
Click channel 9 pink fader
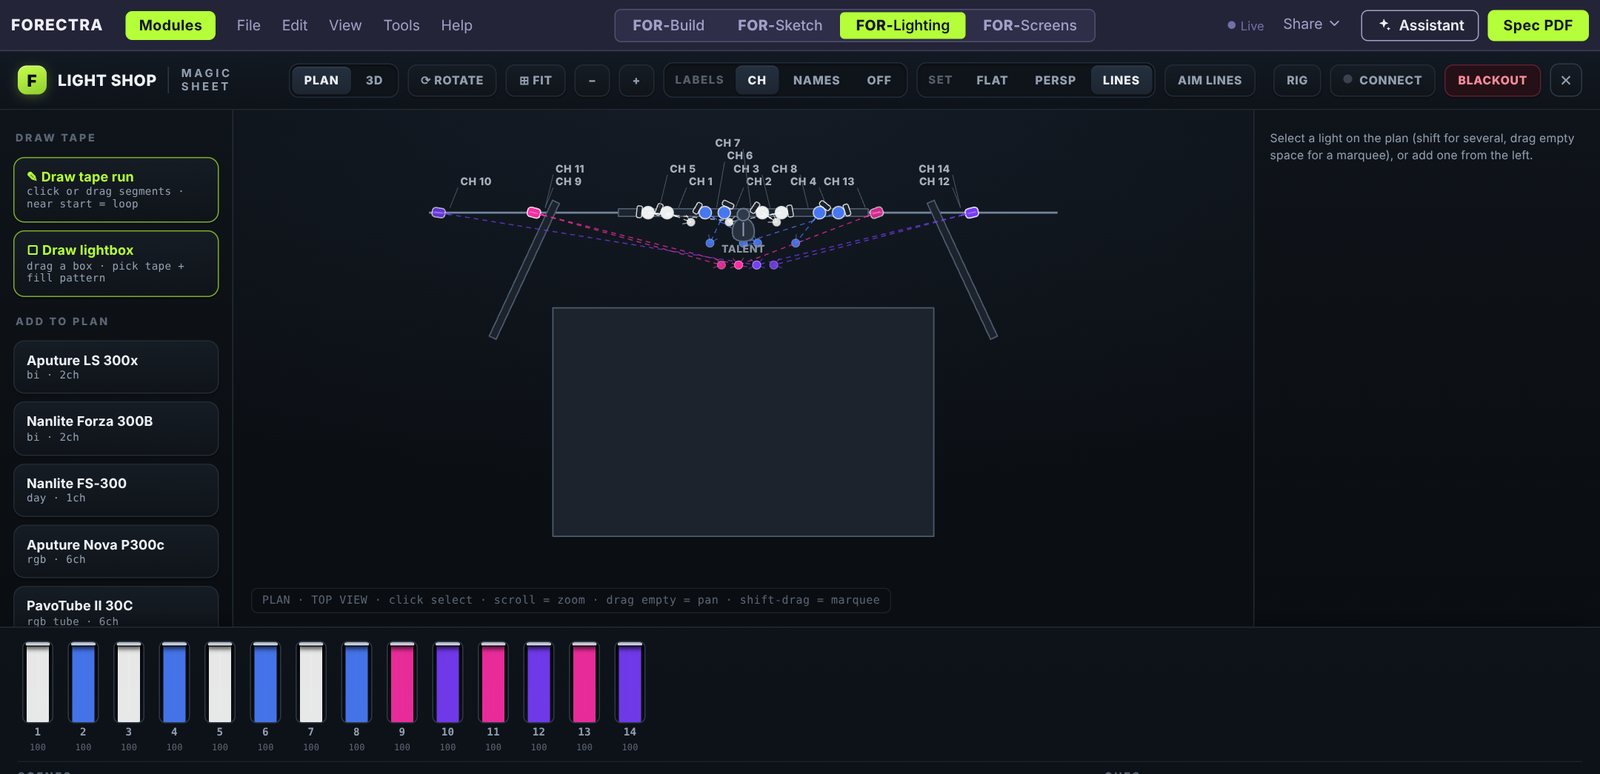pos(402,683)
